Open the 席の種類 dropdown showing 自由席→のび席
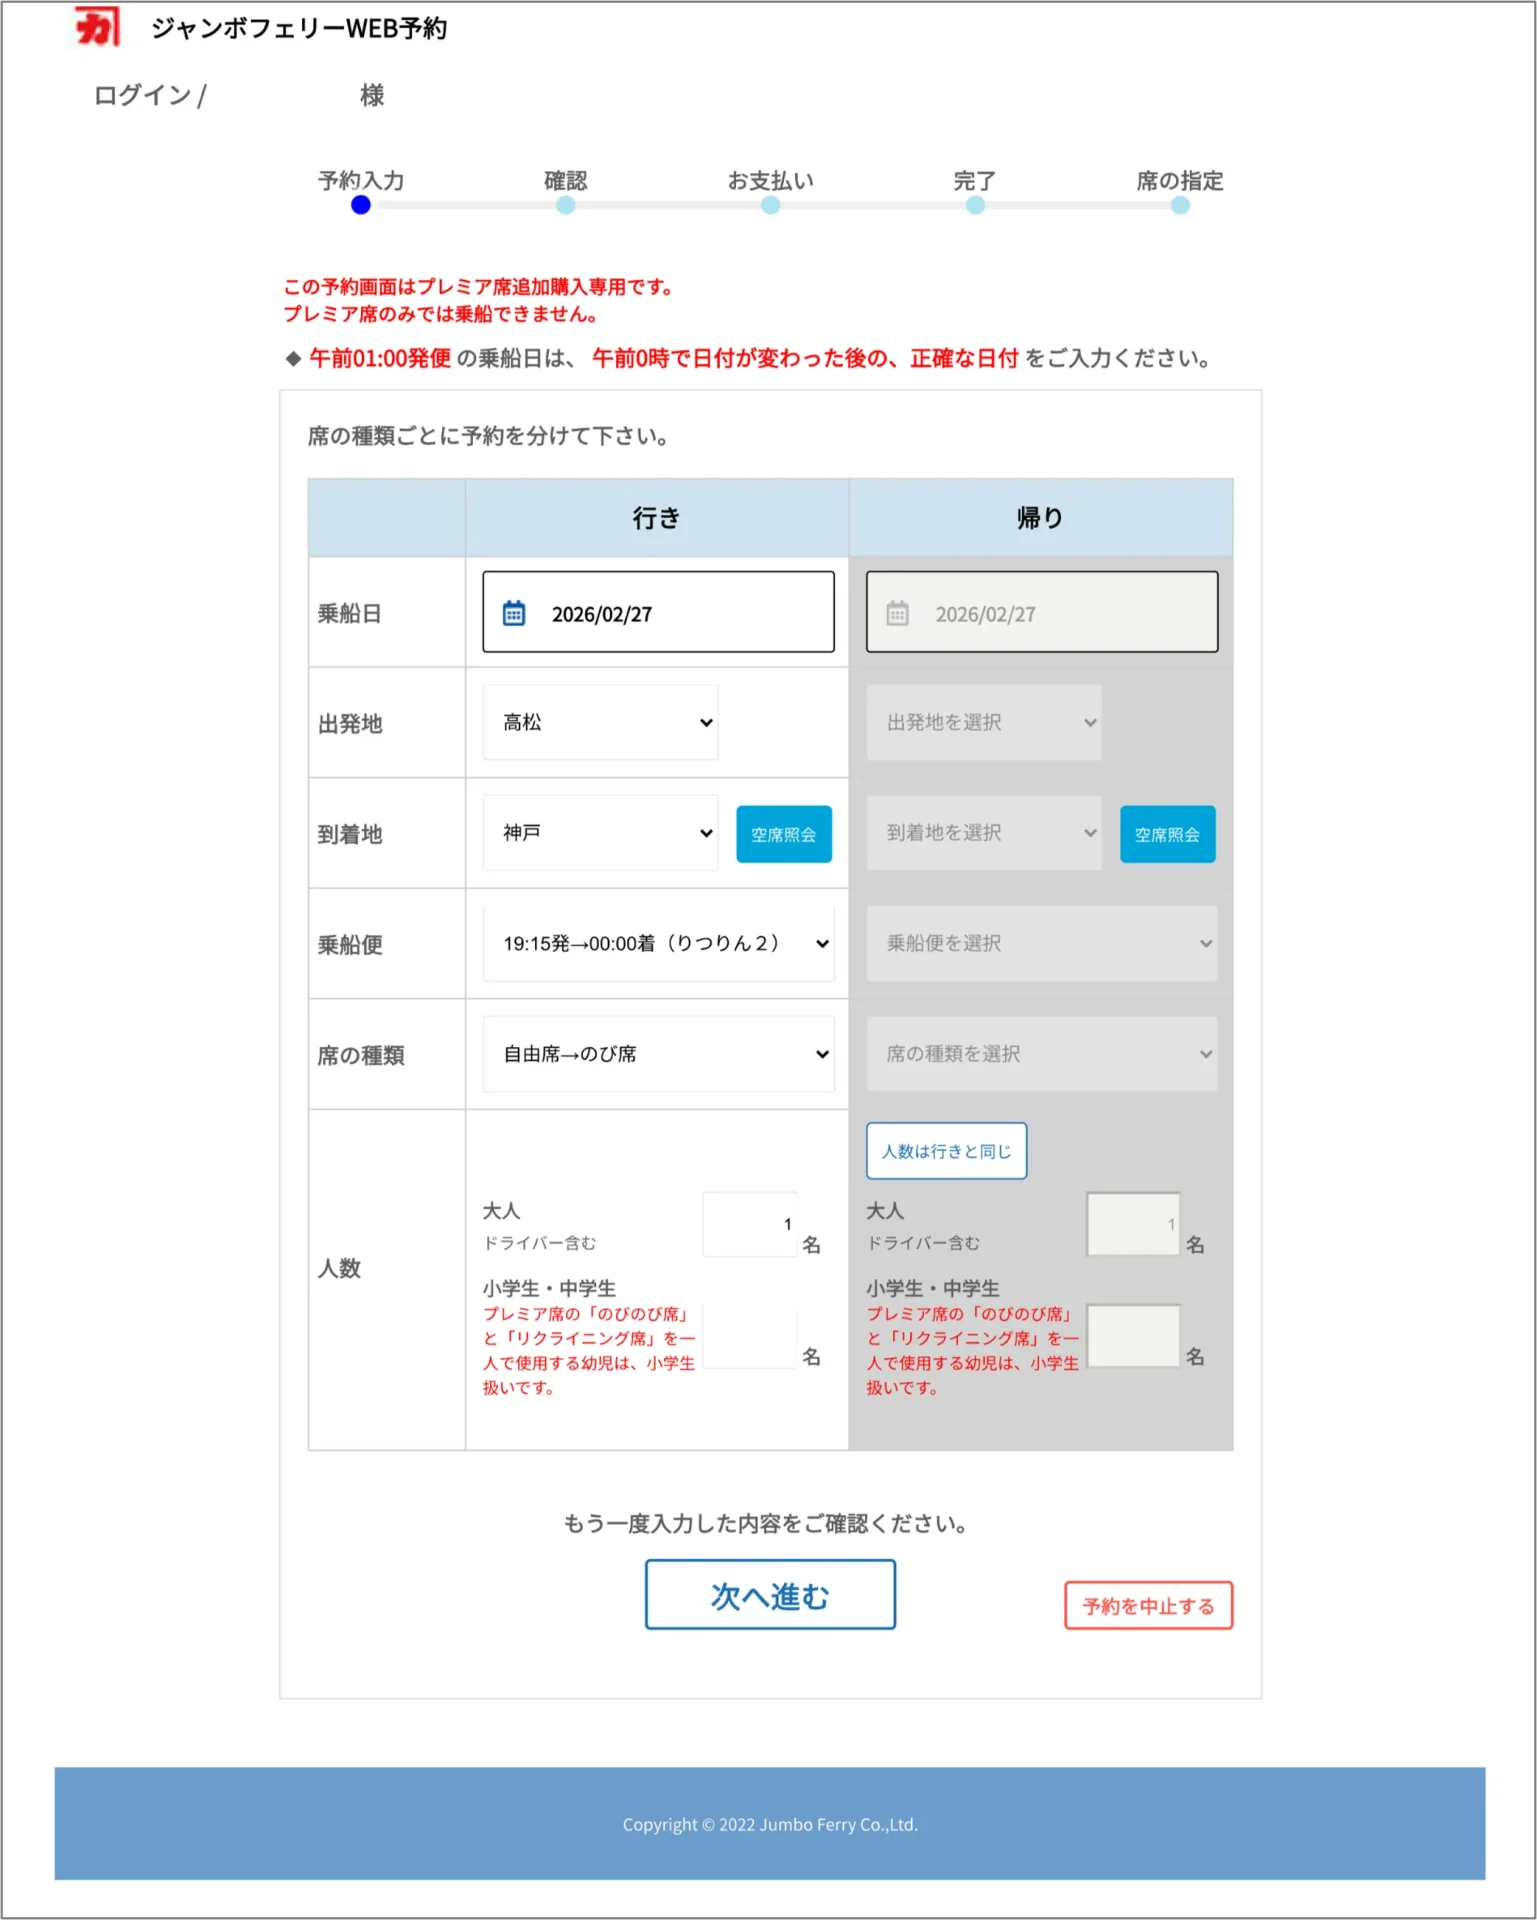Image resolution: width=1537 pixels, height=1920 pixels. tap(658, 1054)
